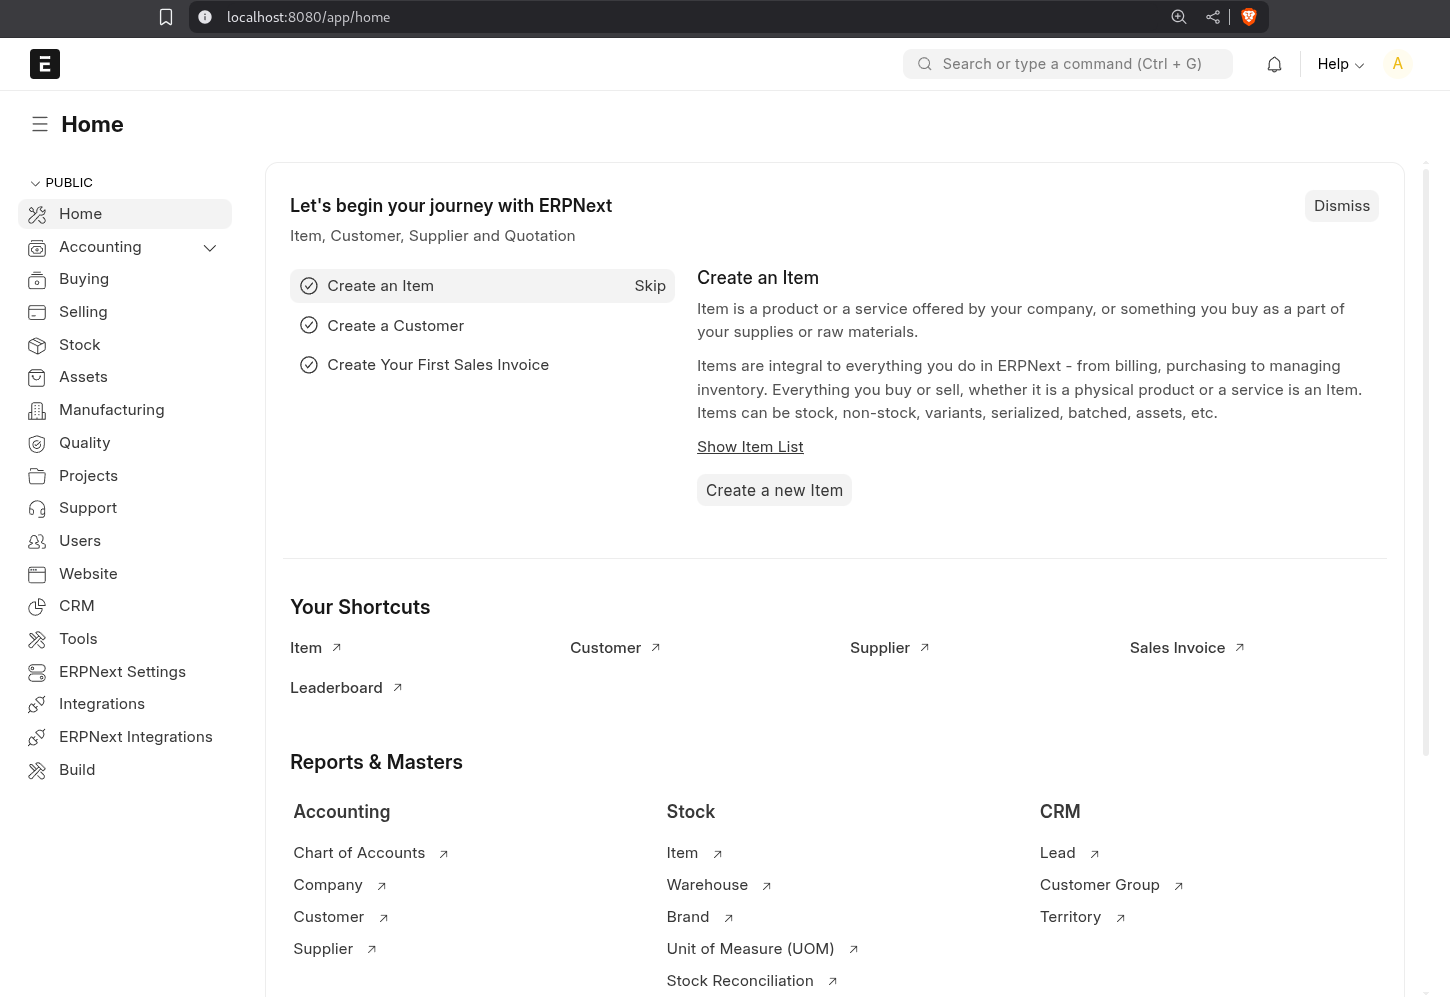Click the browser address bar URL

308,17
